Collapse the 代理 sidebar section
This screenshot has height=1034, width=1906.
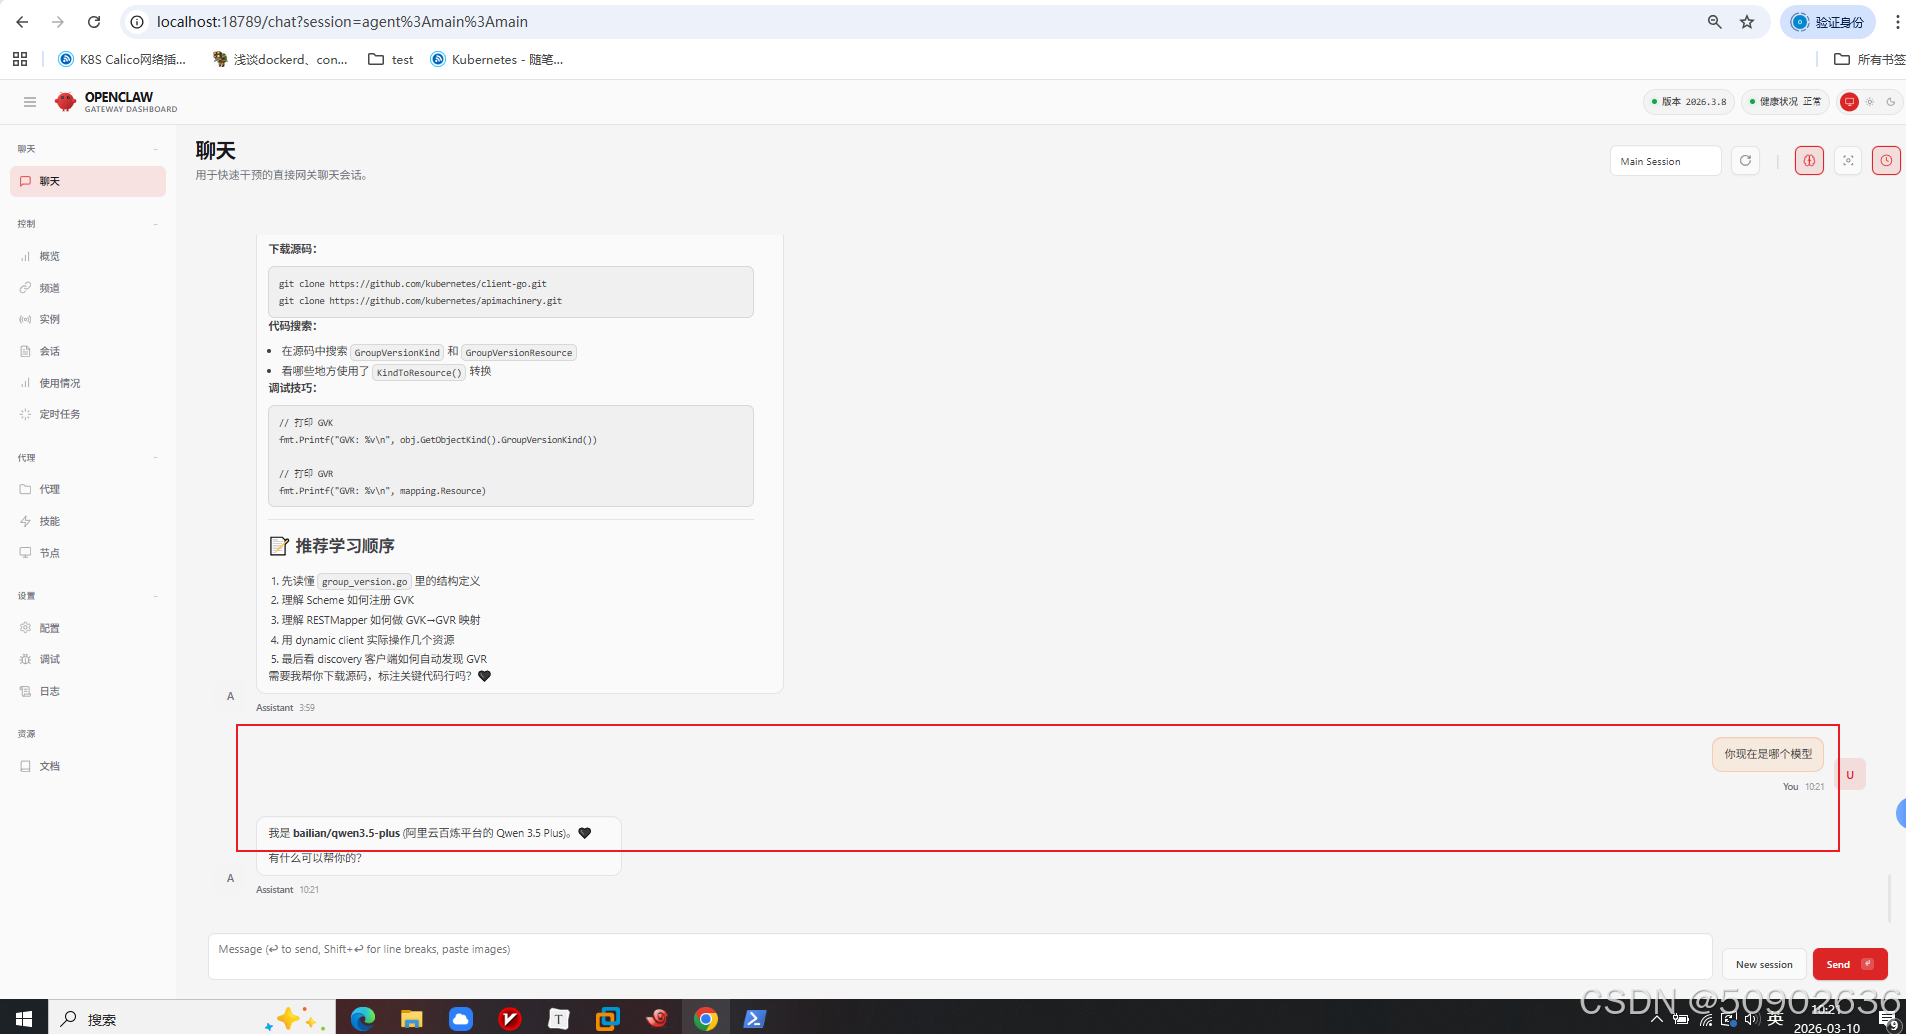point(156,458)
